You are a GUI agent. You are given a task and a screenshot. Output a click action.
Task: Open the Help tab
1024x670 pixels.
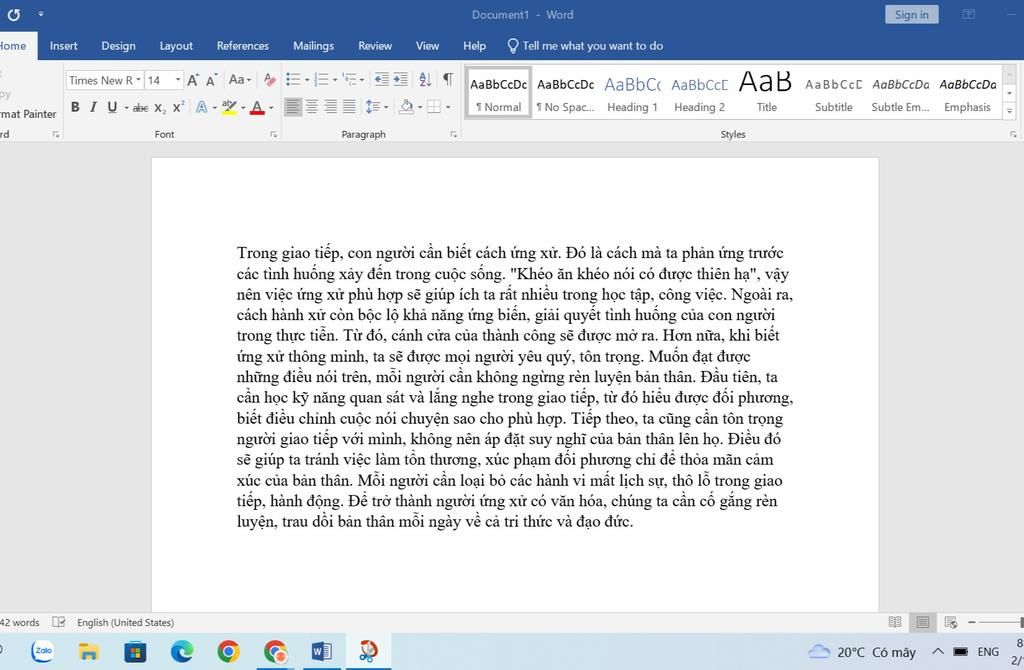[x=474, y=46]
